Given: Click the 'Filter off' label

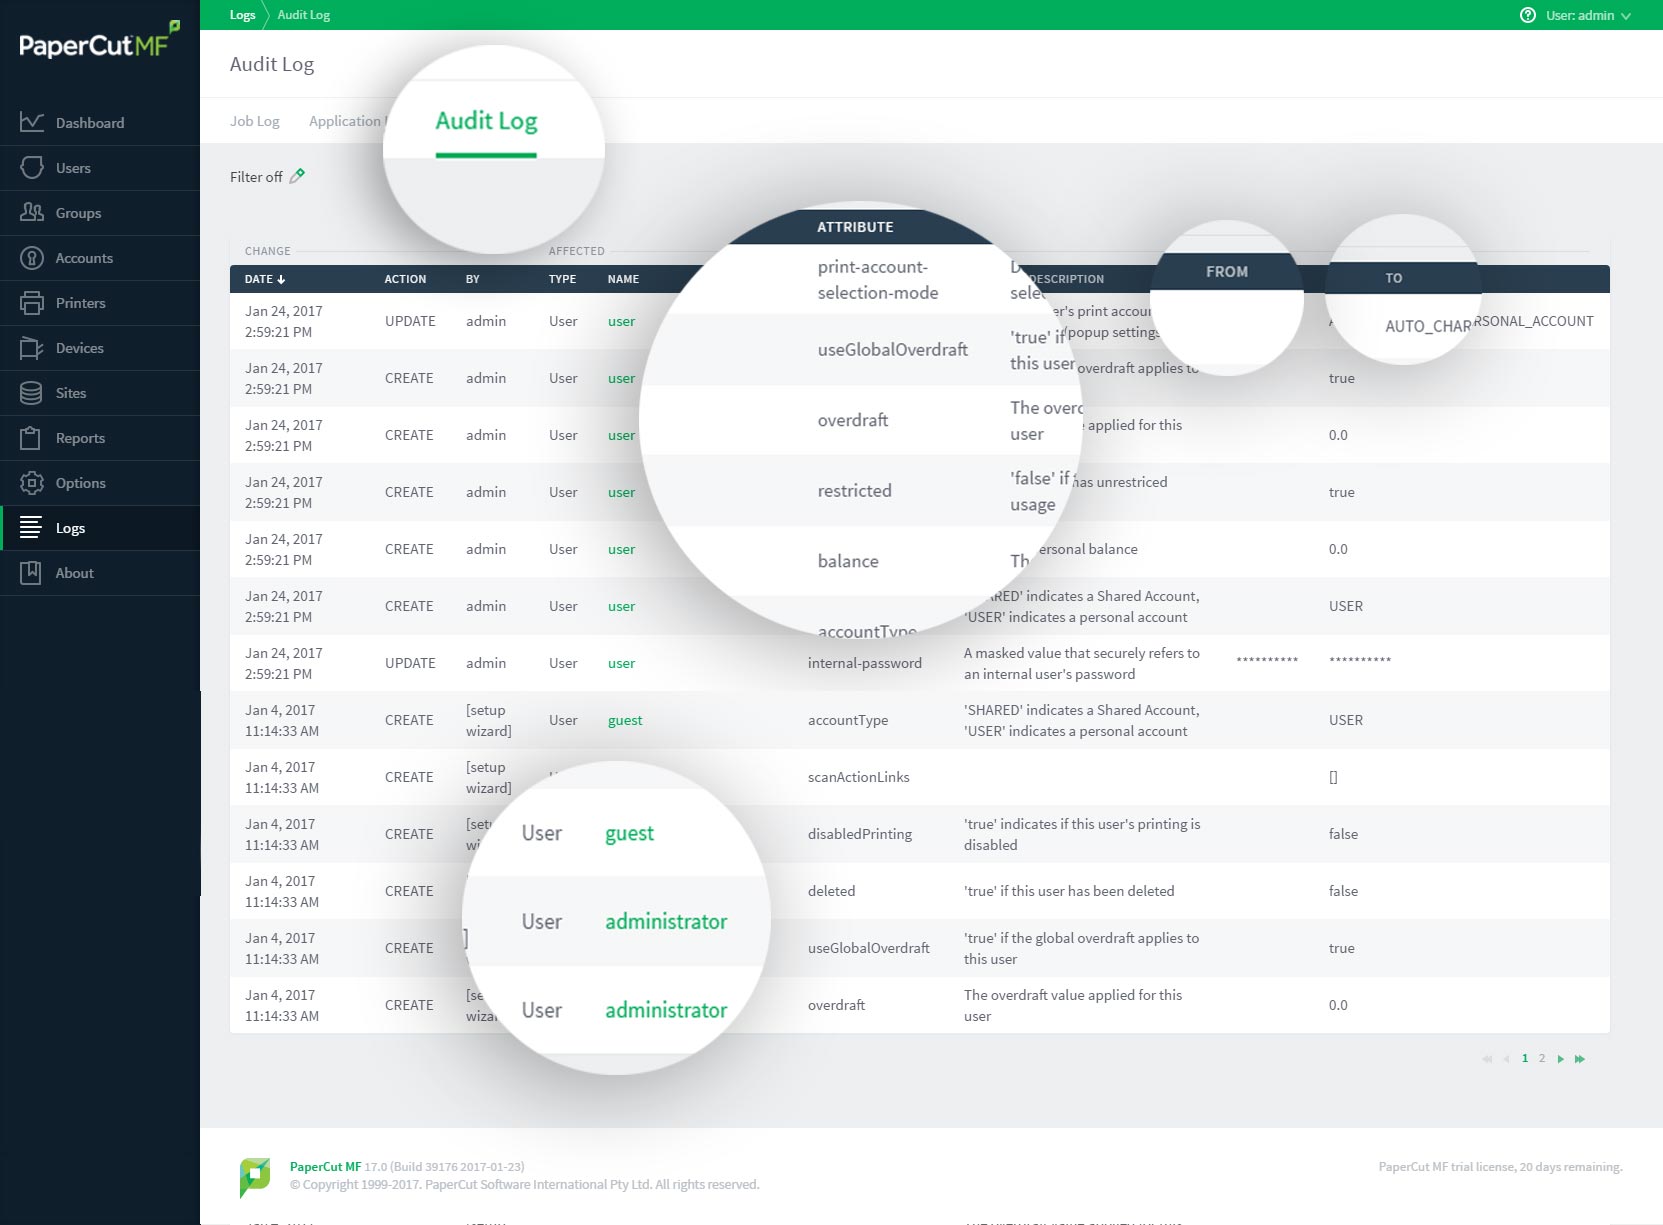Looking at the screenshot, I should pyautogui.click(x=256, y=177).
